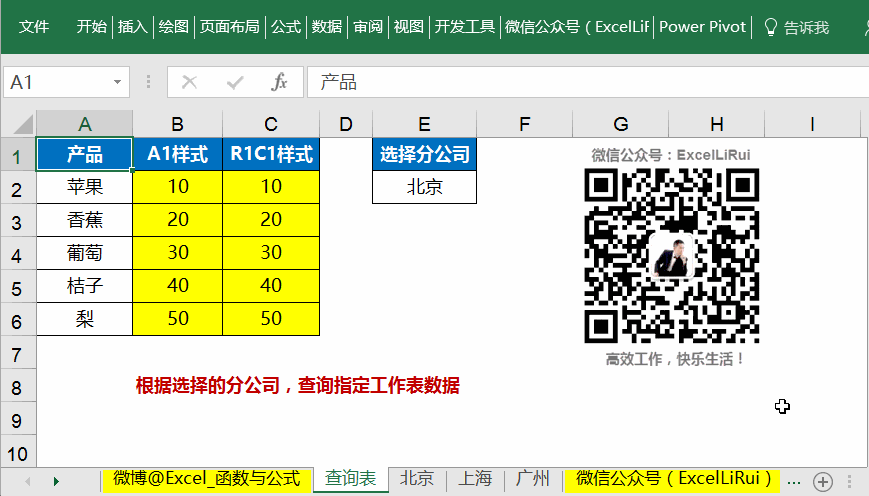Open the Power Pivot ribbon tab
The image size is (869, 496).
click(702, 27)
